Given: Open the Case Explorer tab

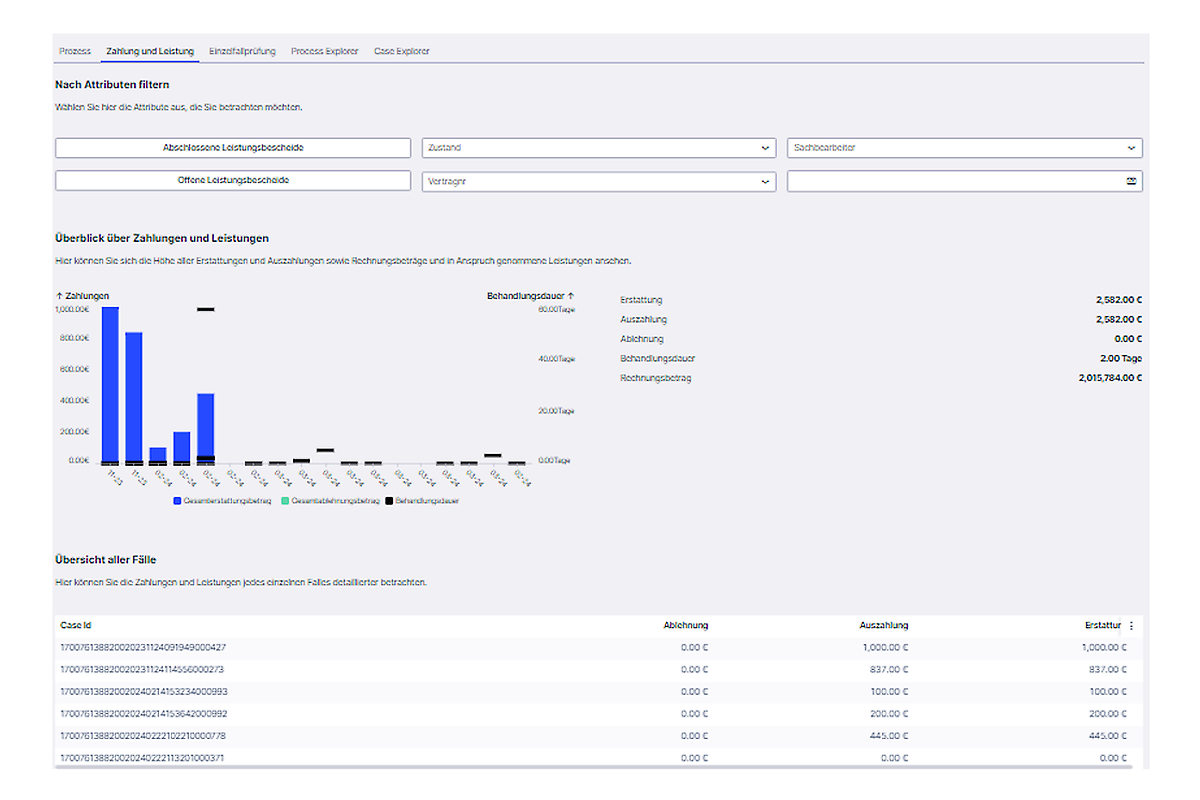Looking at the screenshot, I should click(x=401, y=51).
